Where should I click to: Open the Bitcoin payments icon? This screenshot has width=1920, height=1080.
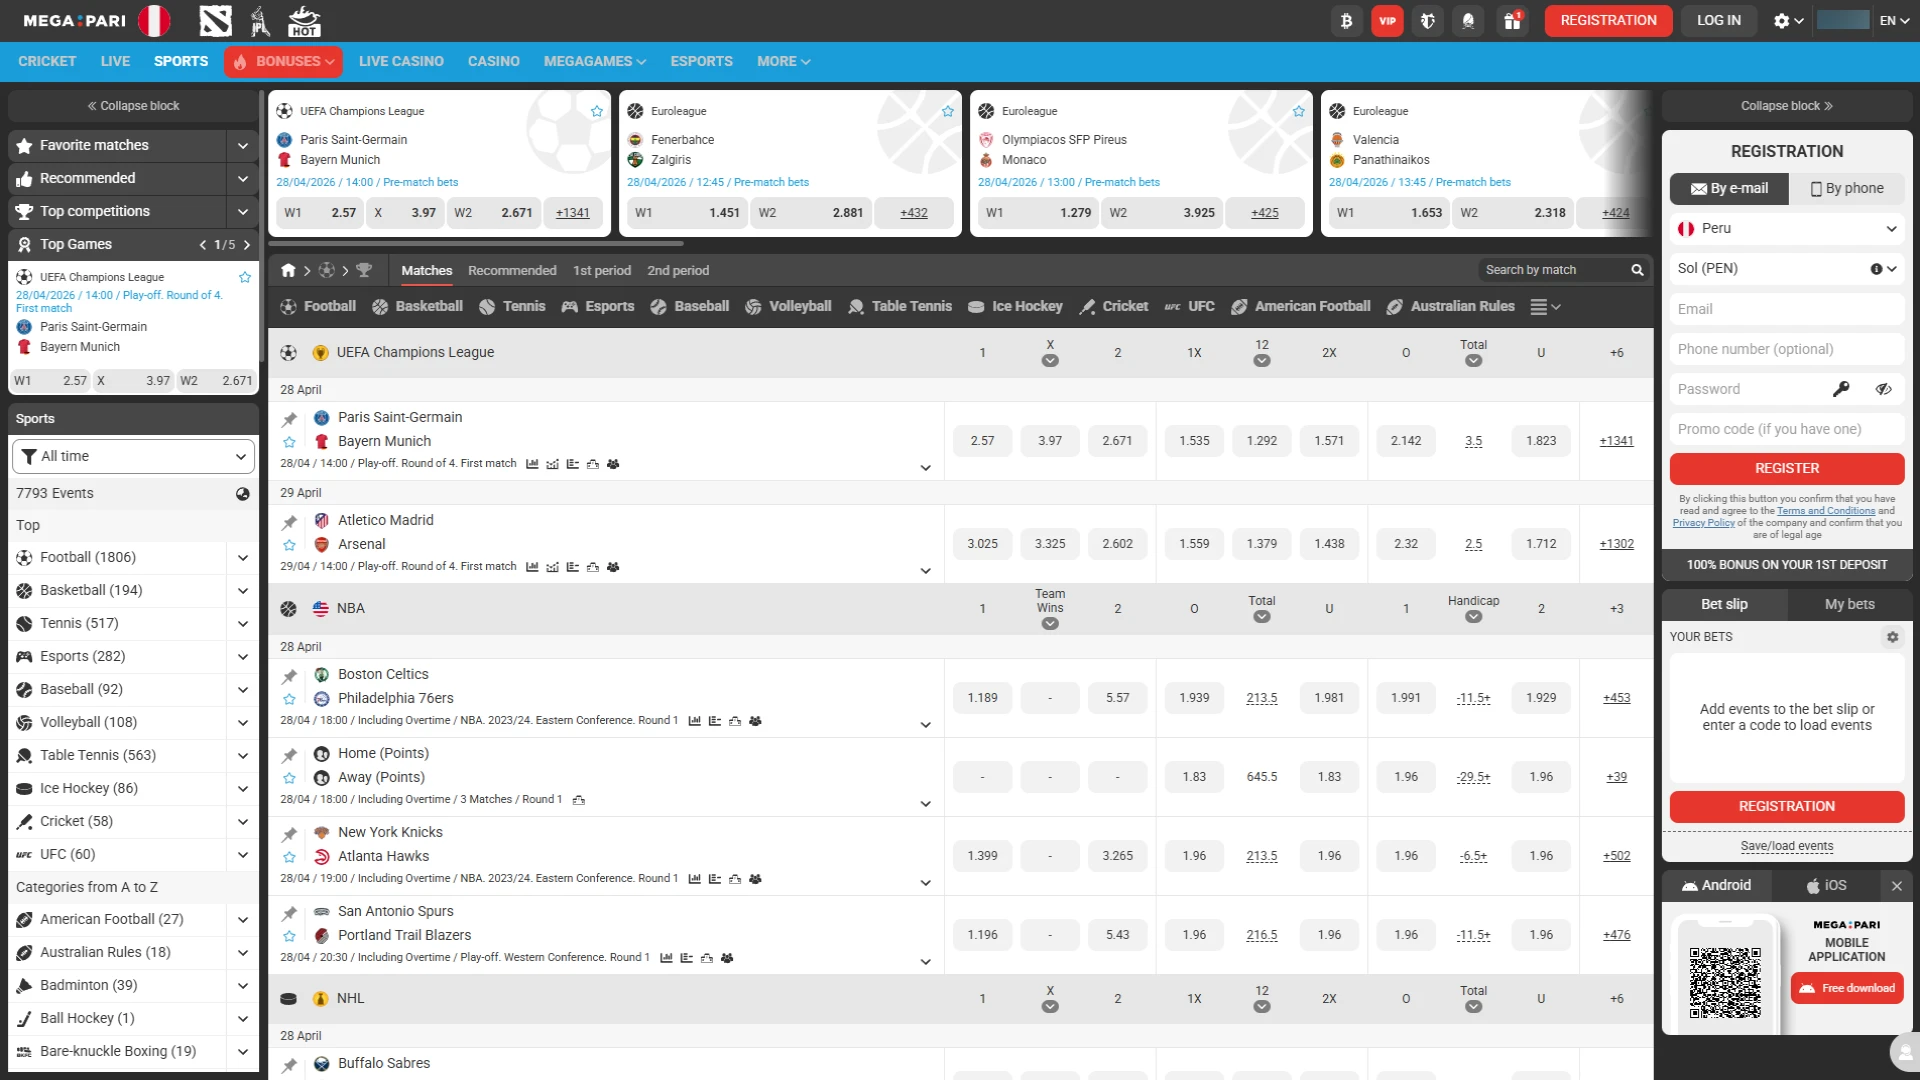click(x=1346, y=21)
